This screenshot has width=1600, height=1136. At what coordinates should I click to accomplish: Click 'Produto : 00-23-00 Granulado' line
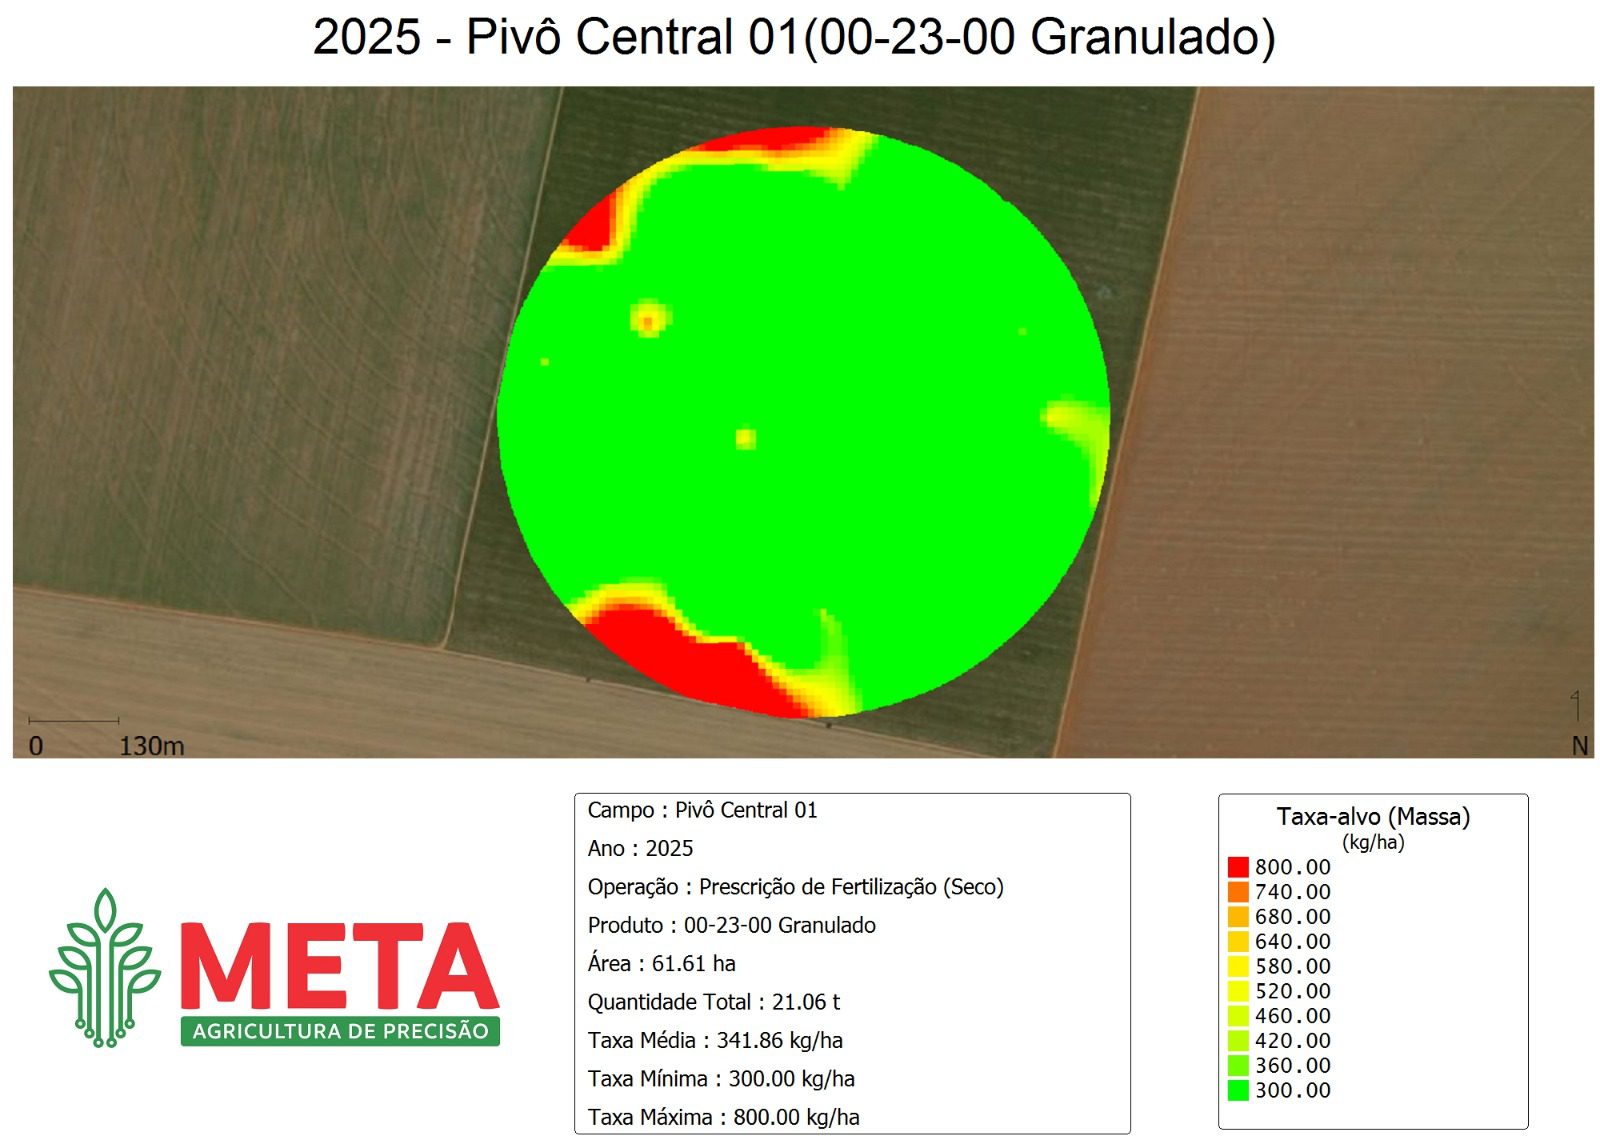pyautogui.click(x=731, y=925)
